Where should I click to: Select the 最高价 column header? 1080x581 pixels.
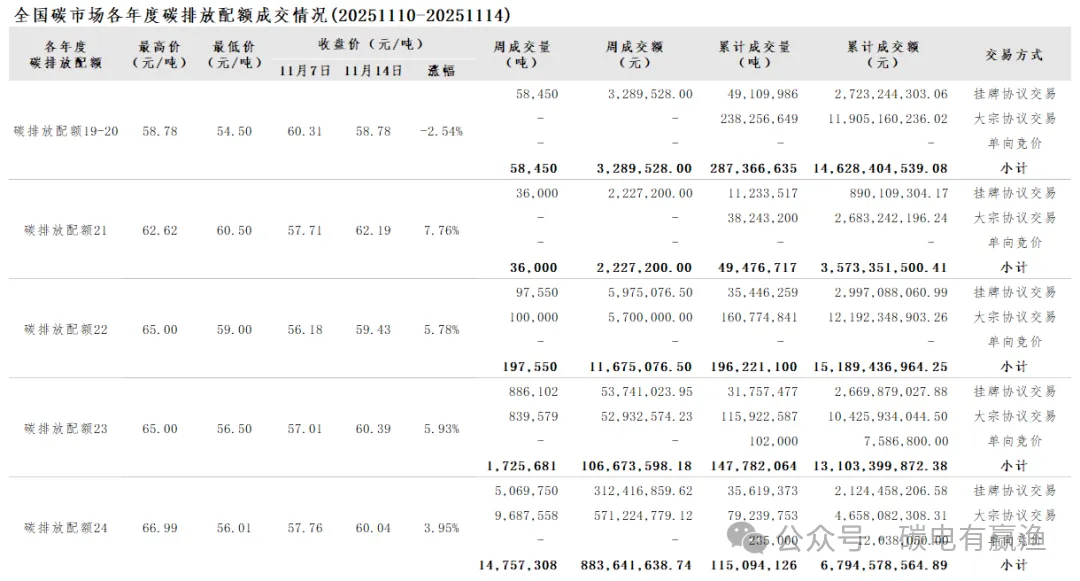click(160, 54)
